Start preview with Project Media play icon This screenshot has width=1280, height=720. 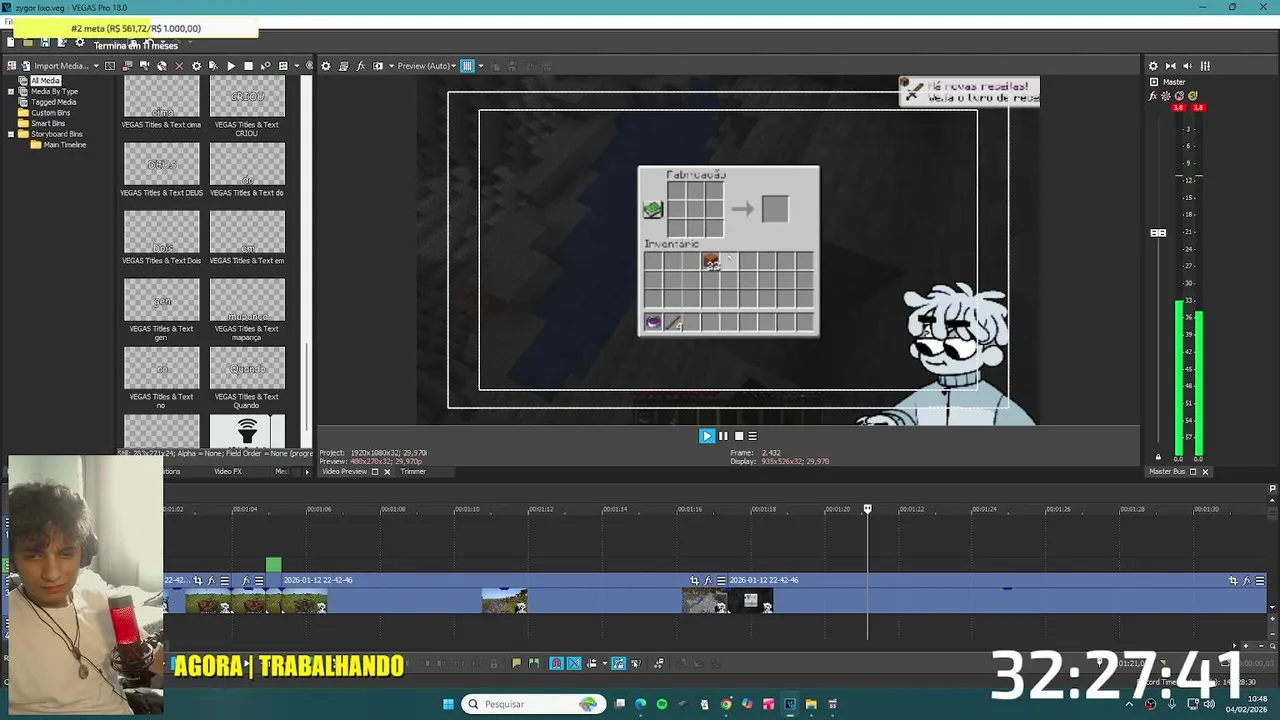(x=231, y=66)
